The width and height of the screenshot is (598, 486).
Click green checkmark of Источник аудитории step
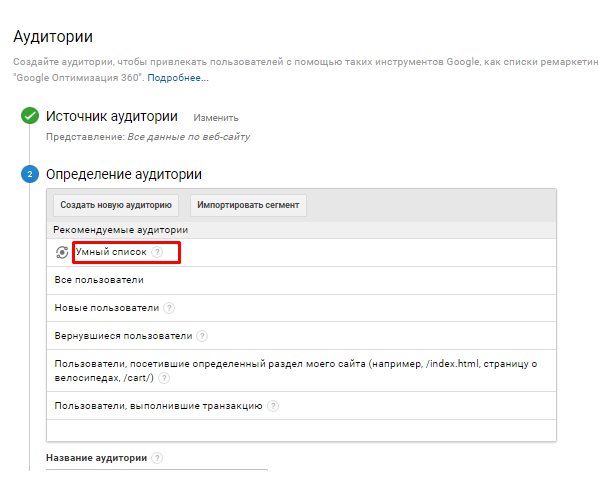coord(30,116)
